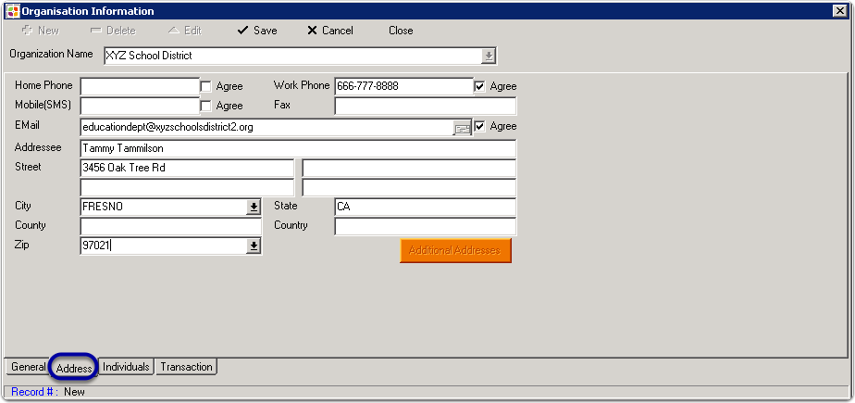Click the Edit toolbar button

[183, 31]
